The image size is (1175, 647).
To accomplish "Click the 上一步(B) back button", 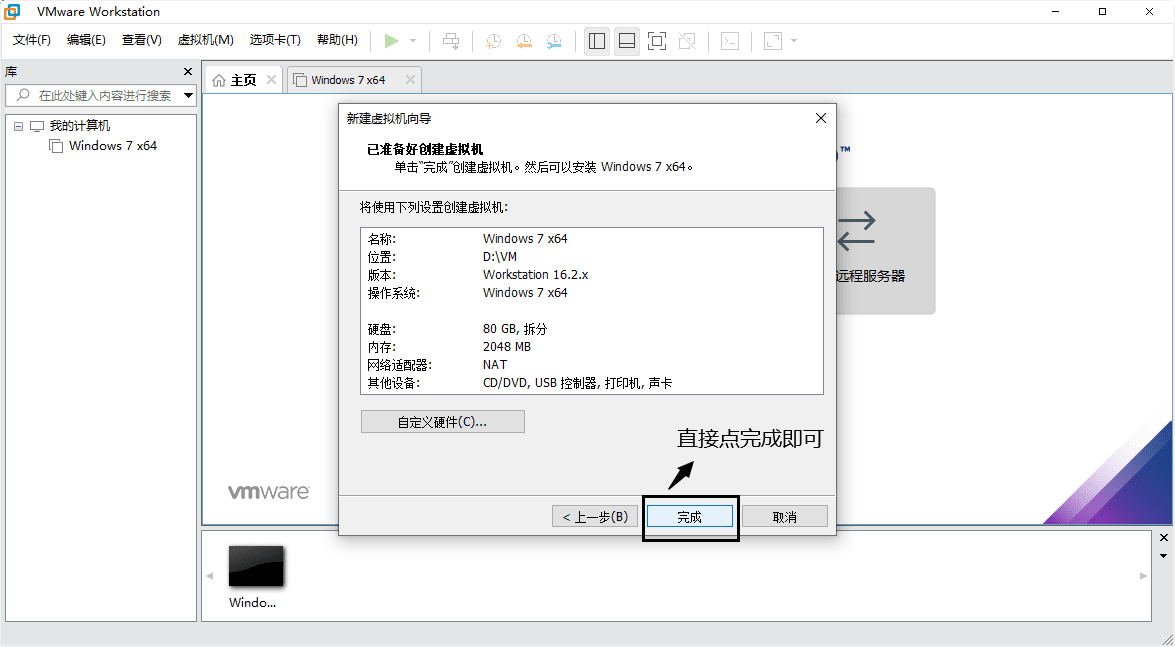I will 595,517.
